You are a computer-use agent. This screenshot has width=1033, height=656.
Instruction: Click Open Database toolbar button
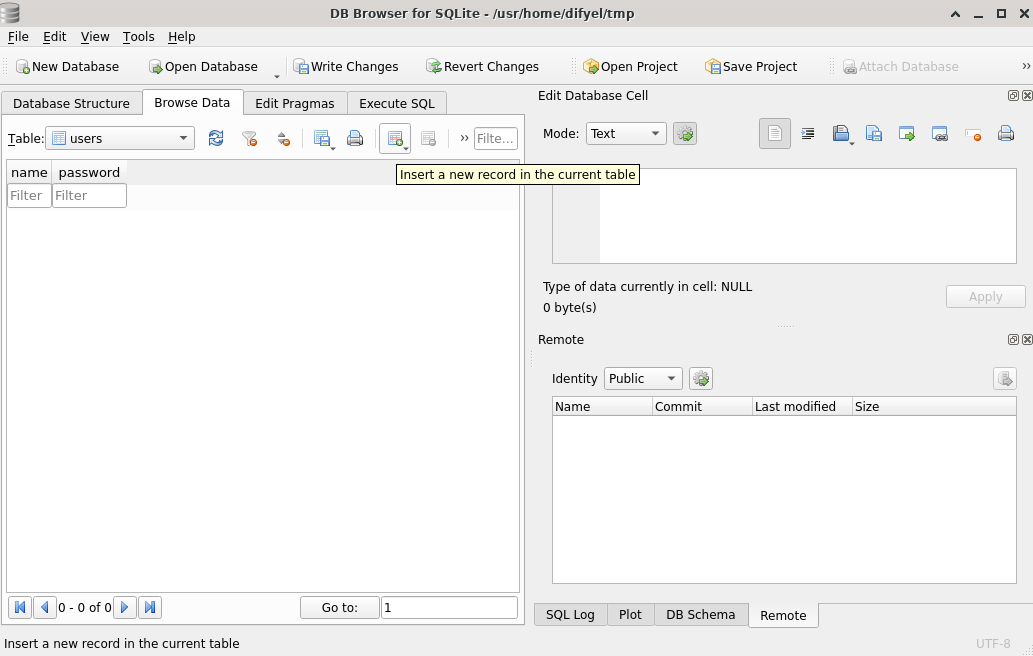[203, 67]
